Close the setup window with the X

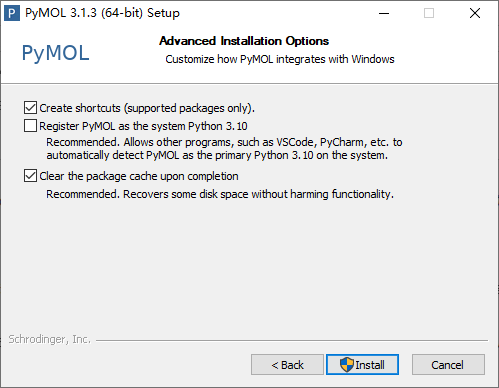click(475, 13)
